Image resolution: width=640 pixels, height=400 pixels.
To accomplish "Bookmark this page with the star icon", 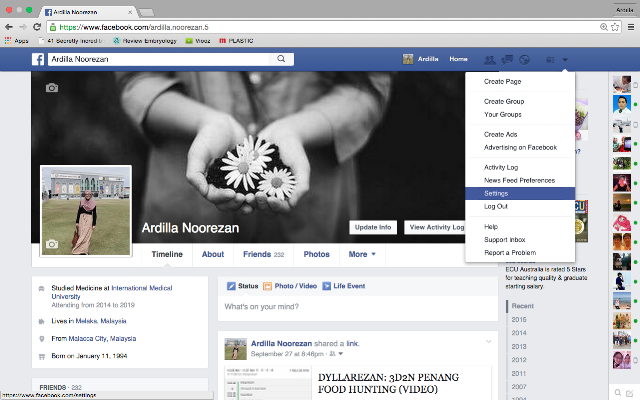I will point(615,27).
